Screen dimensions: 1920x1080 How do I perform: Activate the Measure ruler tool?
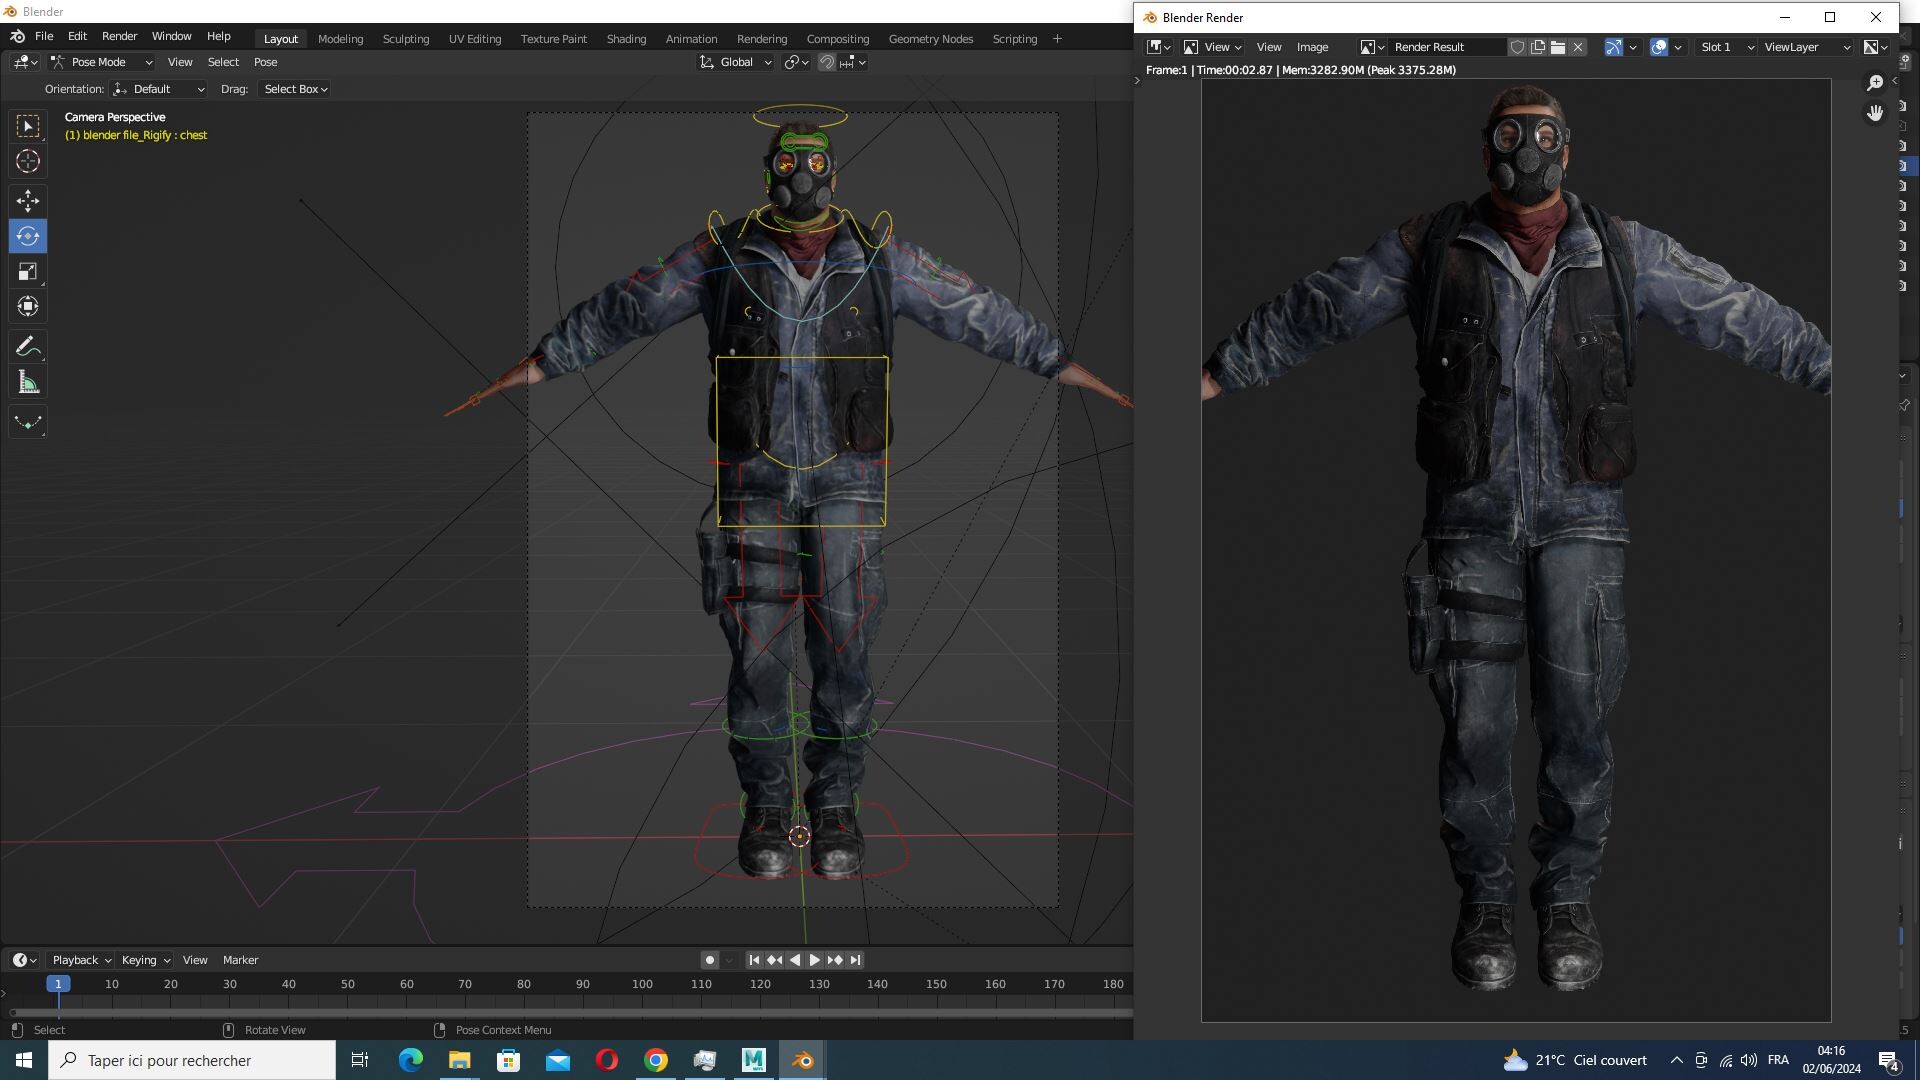pyautogui.click(x=28, y=382)
